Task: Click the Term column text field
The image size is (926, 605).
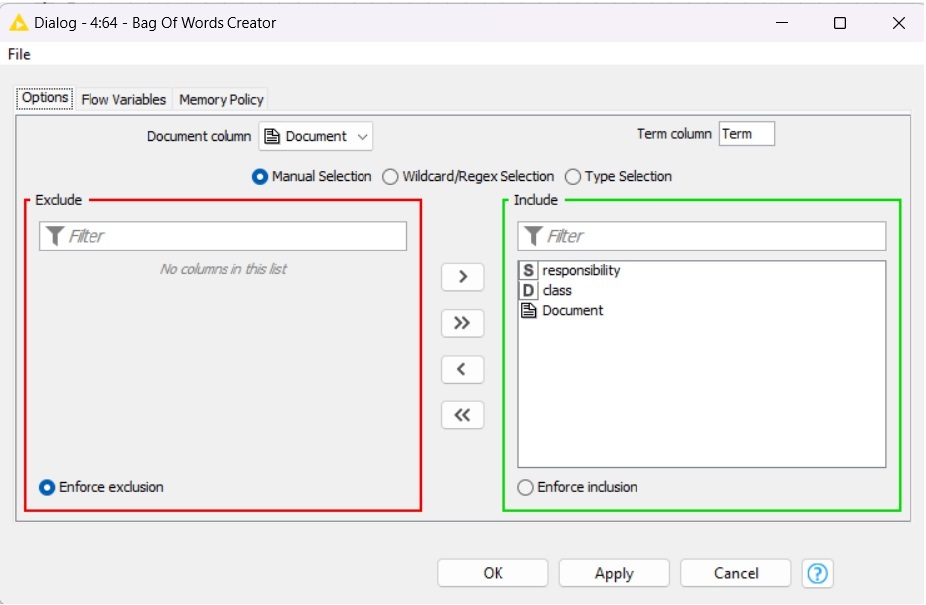Action: (x=746, y=134)
